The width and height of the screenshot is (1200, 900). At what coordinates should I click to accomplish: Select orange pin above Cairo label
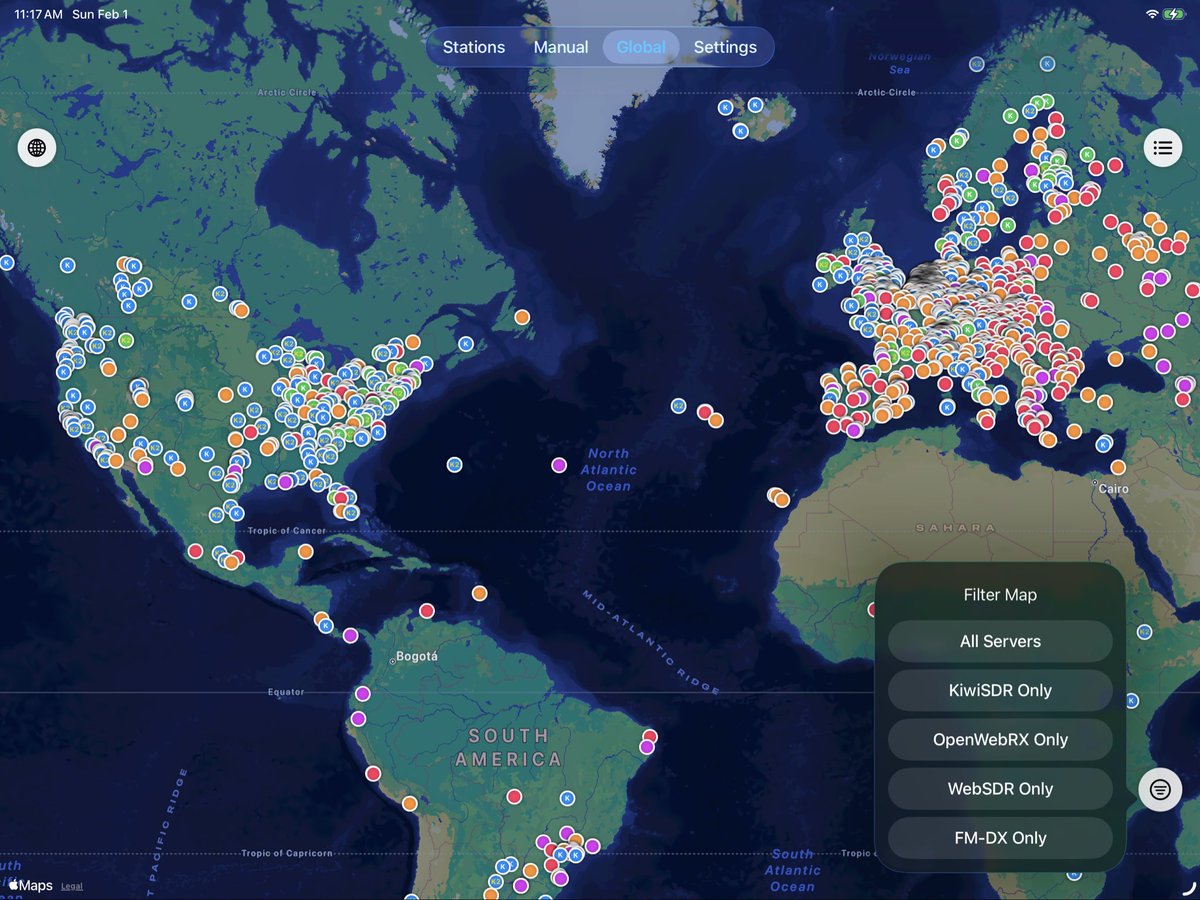(x=1118, y=467)
